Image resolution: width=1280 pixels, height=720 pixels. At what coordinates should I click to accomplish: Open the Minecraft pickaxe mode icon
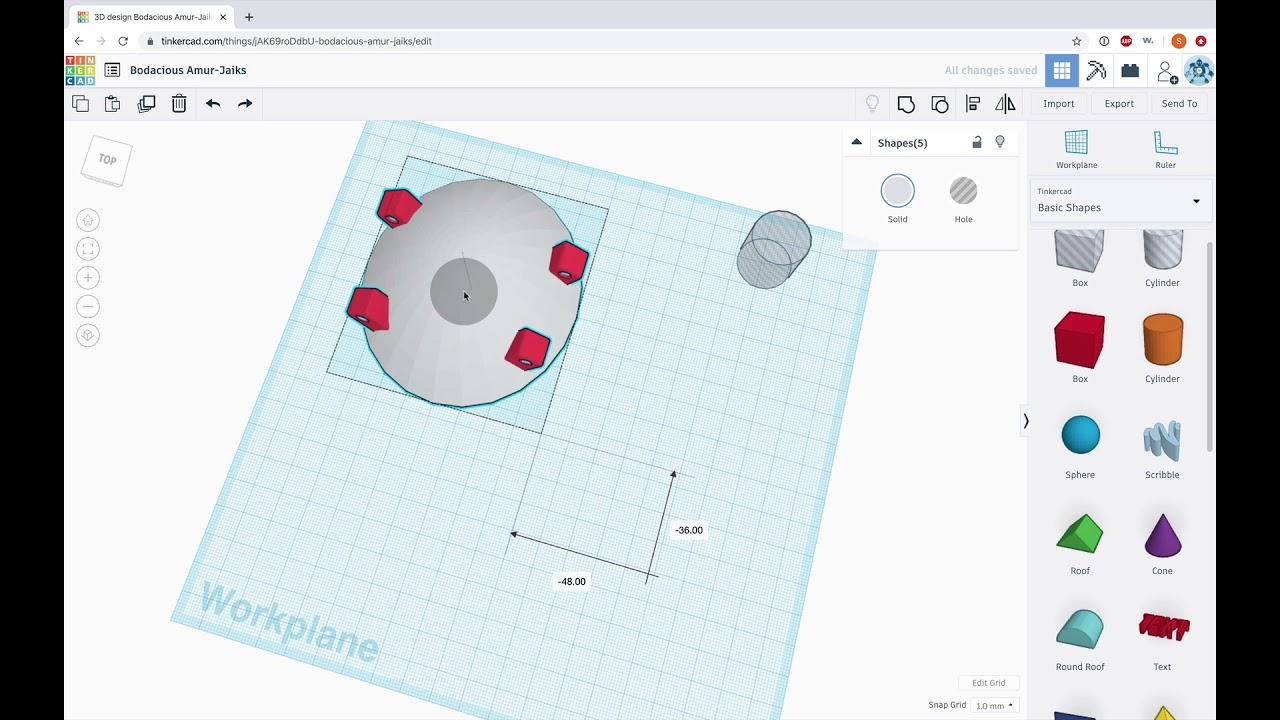point(1096,71)
